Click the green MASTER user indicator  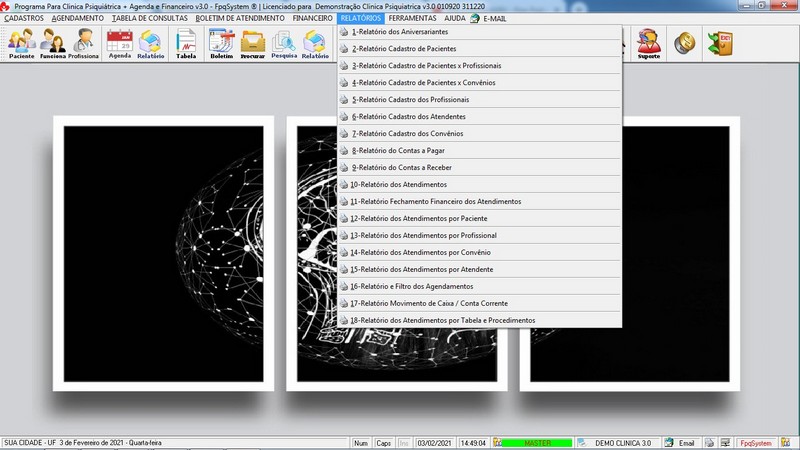[x=537, y=443]
